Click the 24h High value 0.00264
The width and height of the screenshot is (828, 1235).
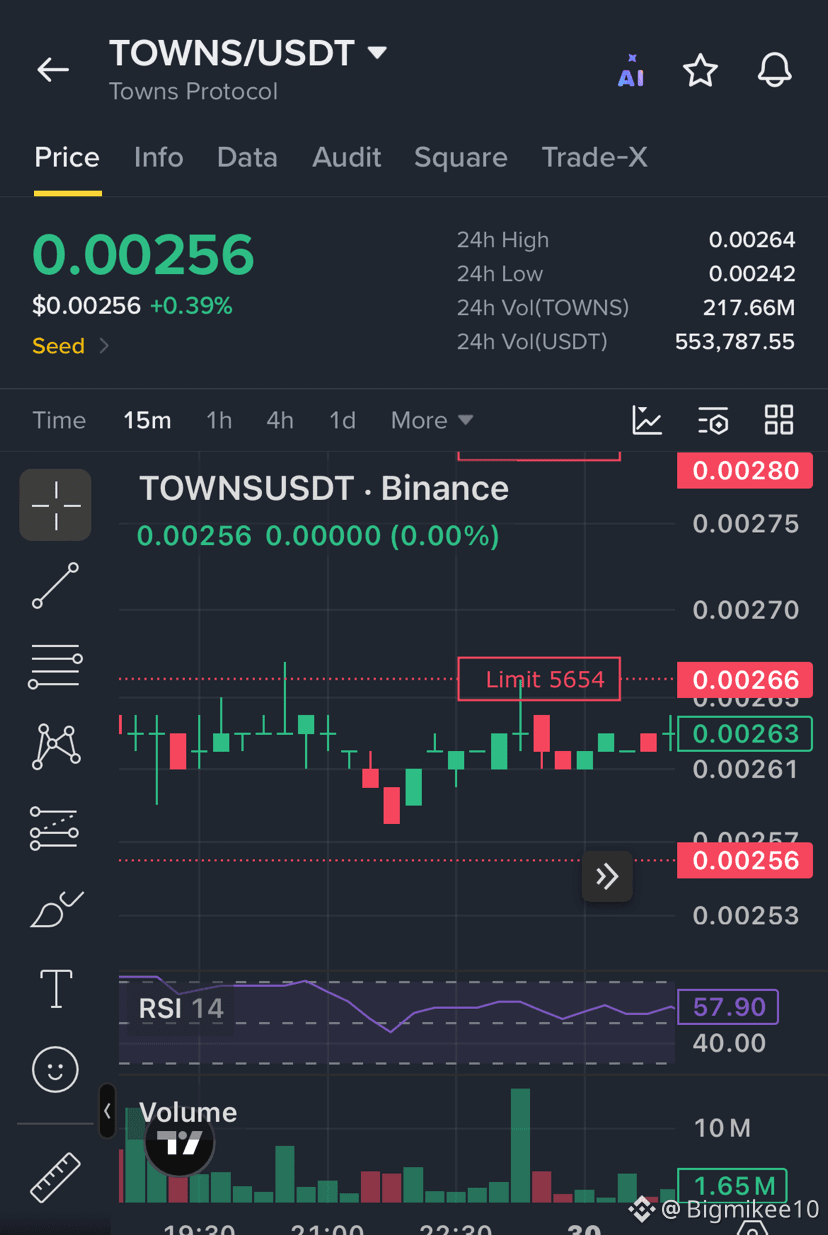(x=752, y=240)
